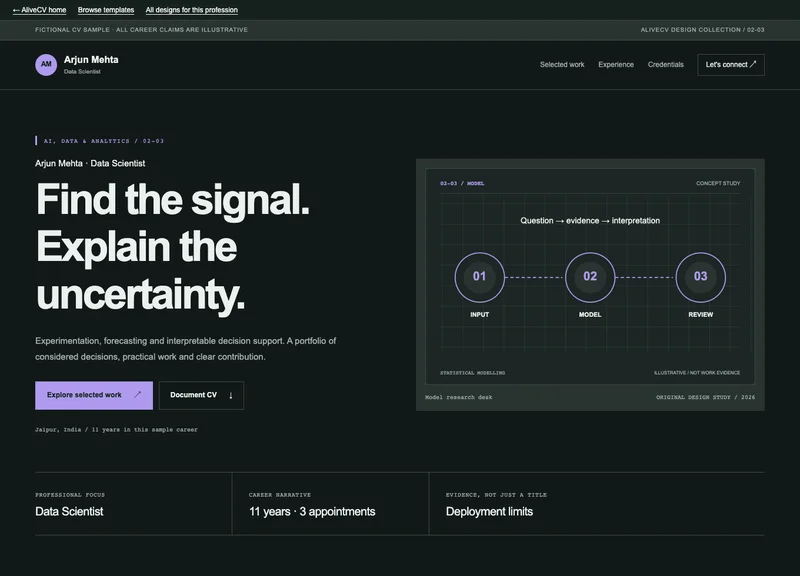This screenshot has width=800, height=576.
Task: Click the Document CV button
Action: 201,395
